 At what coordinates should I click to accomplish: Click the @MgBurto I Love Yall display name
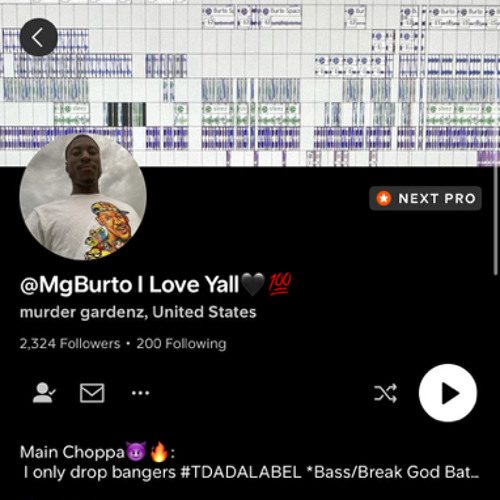(129, 285)
